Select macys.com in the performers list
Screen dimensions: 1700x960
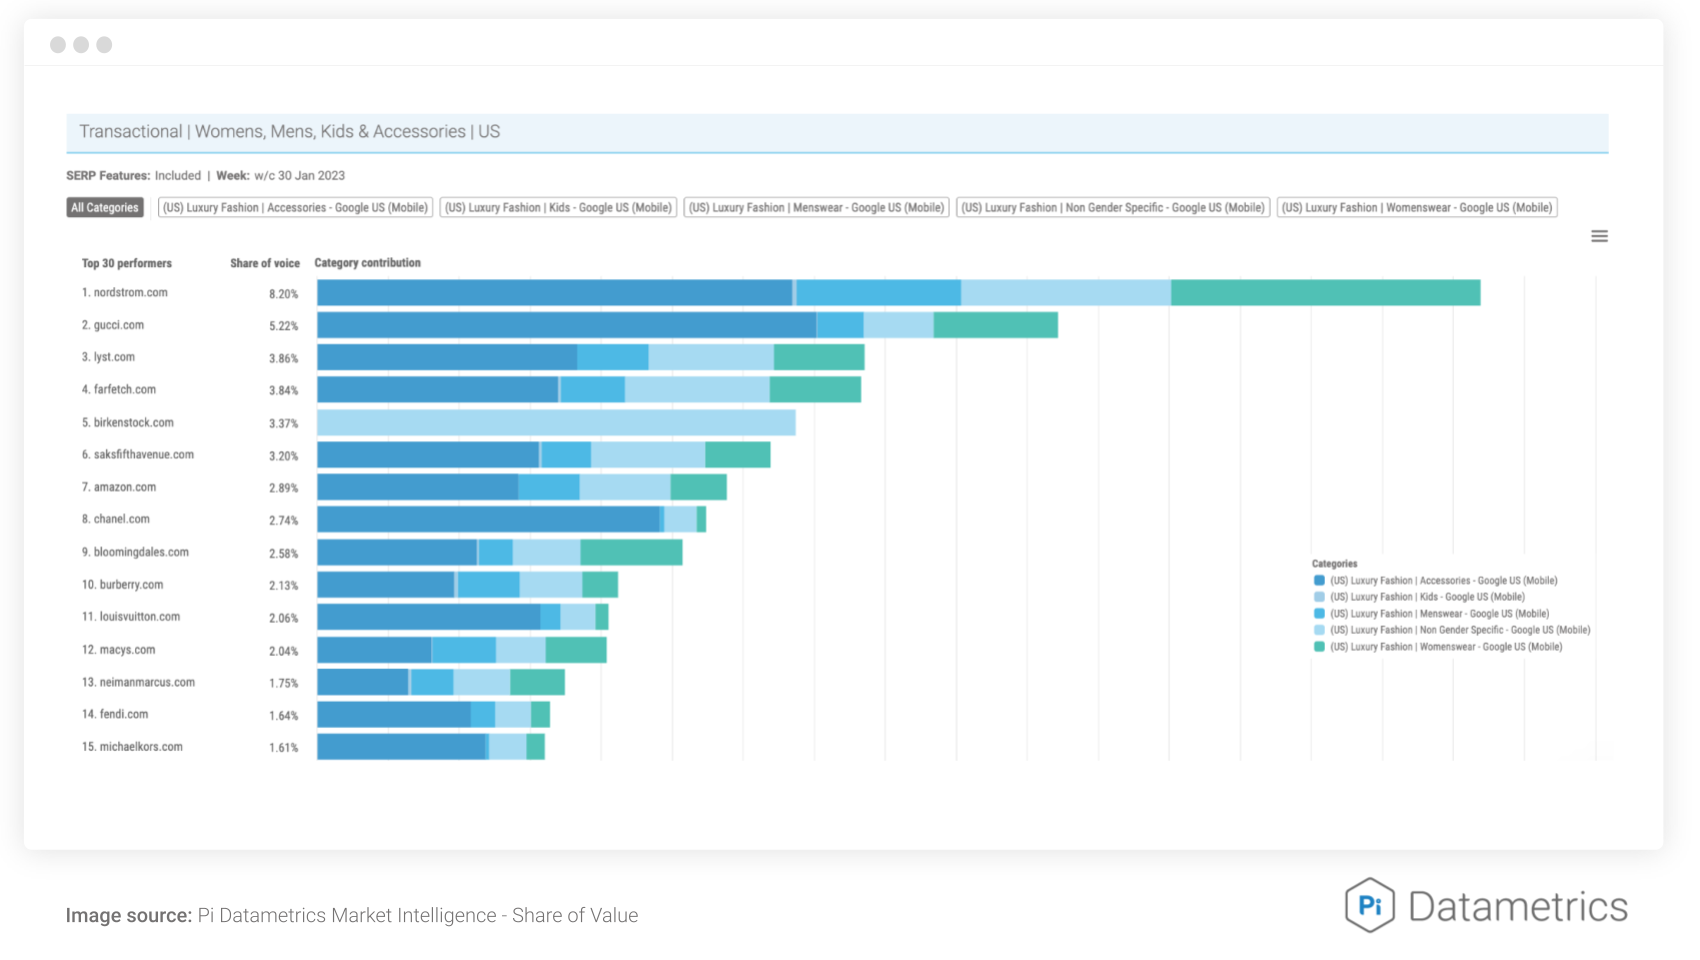[119, 650]
